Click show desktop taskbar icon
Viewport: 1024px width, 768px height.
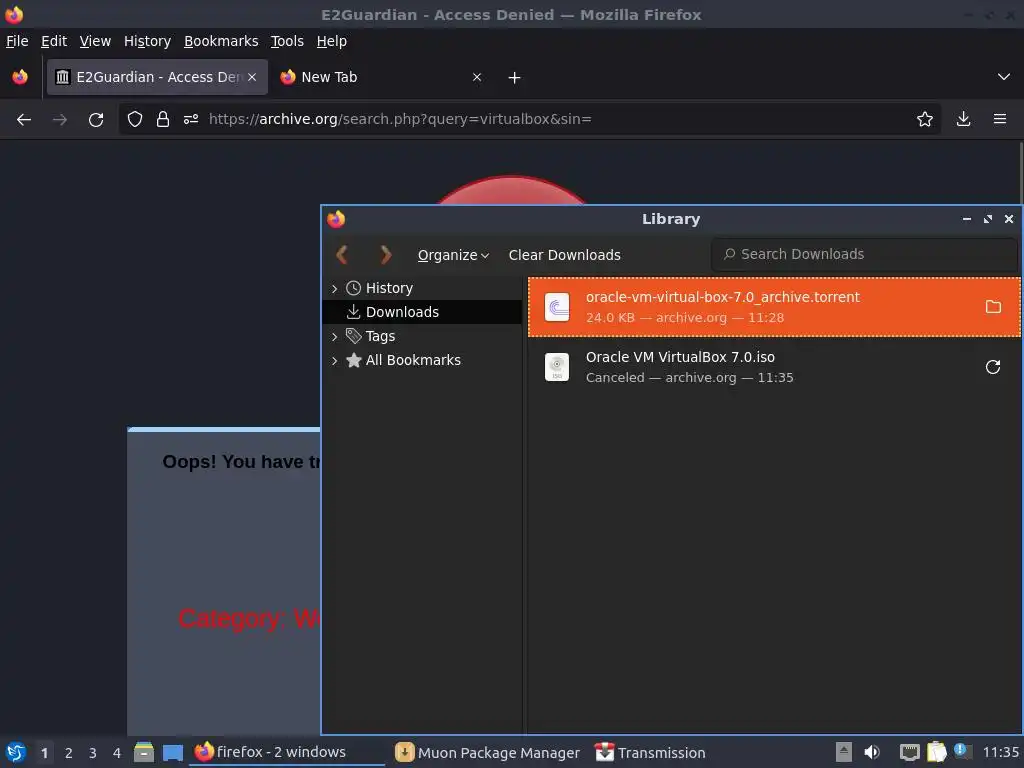172,753
